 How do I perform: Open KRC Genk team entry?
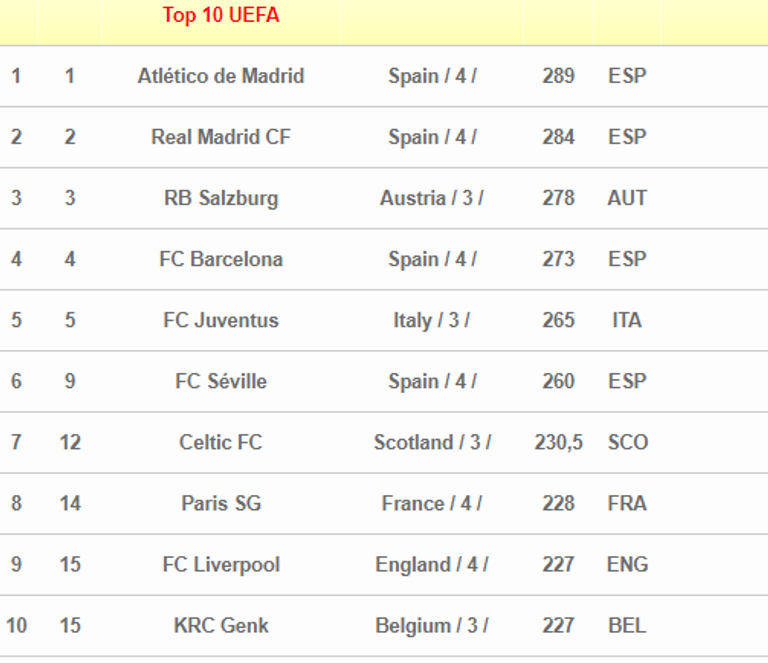(221, 625)
